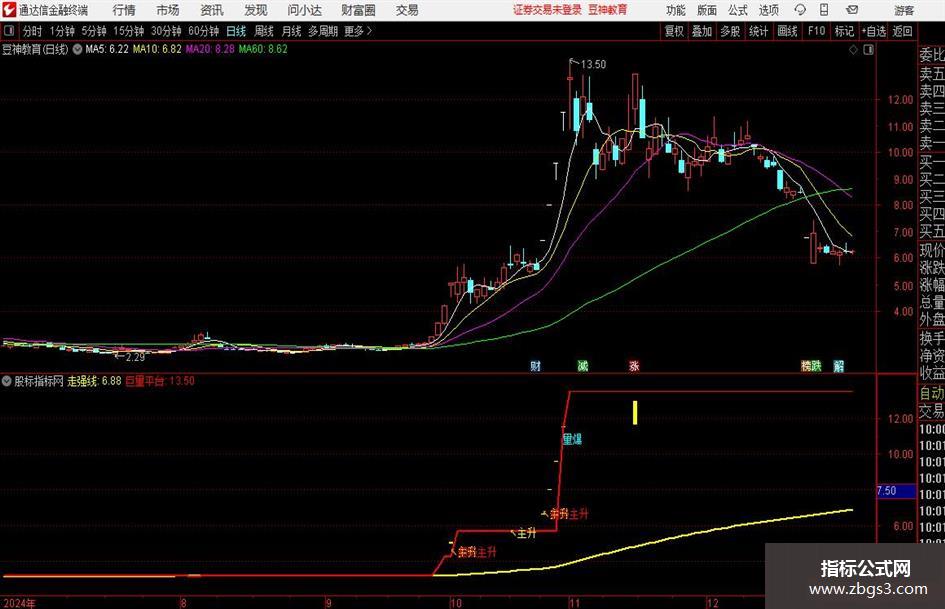The width and height of the screenshot is (945, 609).
Task: Switch to 周线 weekly period
Action: pos(264,31)
